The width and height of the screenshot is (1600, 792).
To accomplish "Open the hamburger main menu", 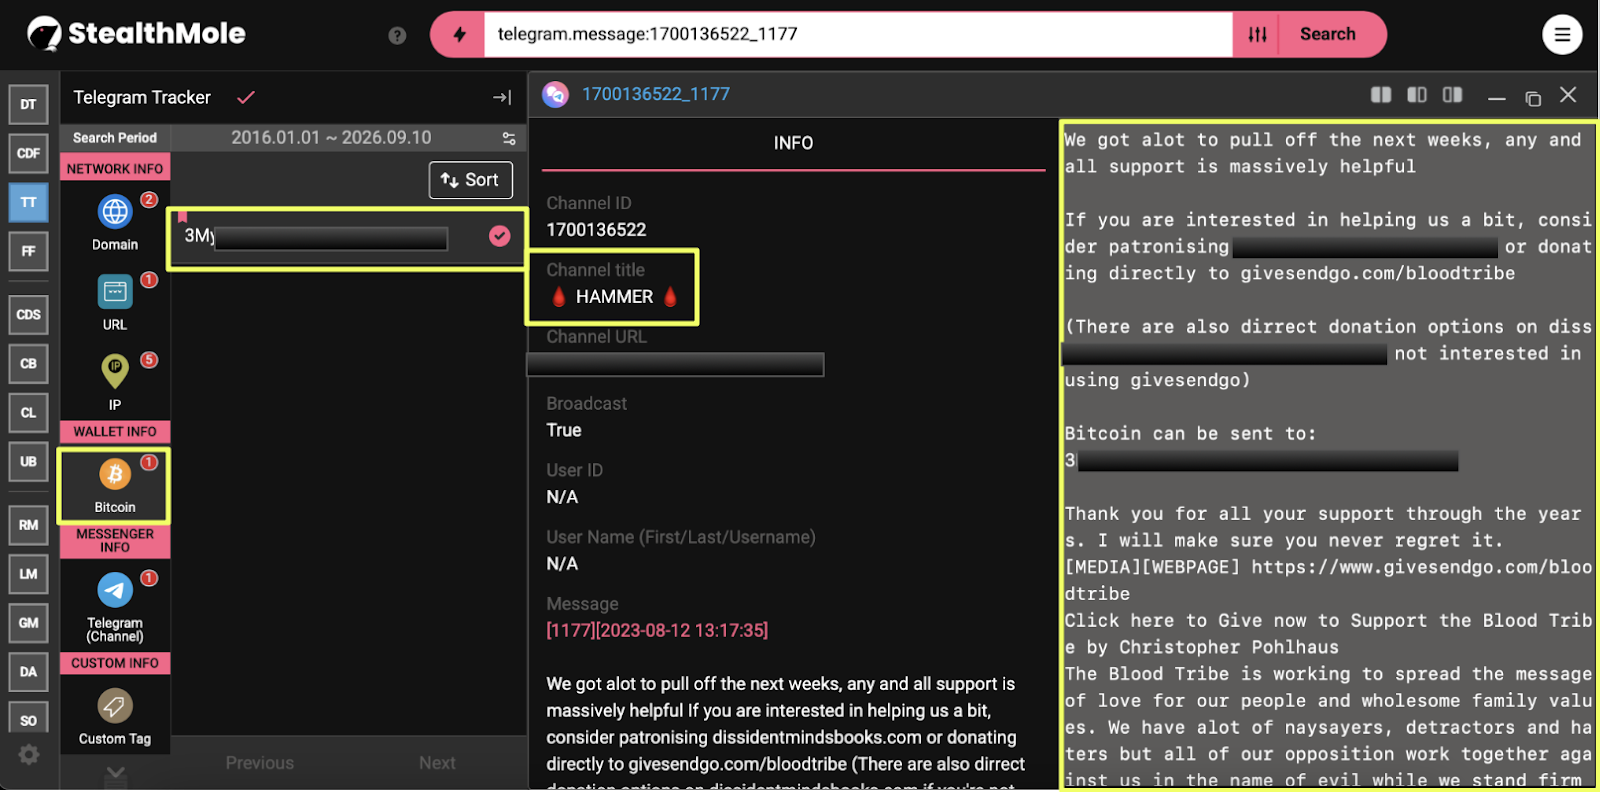I will 1562,35.
